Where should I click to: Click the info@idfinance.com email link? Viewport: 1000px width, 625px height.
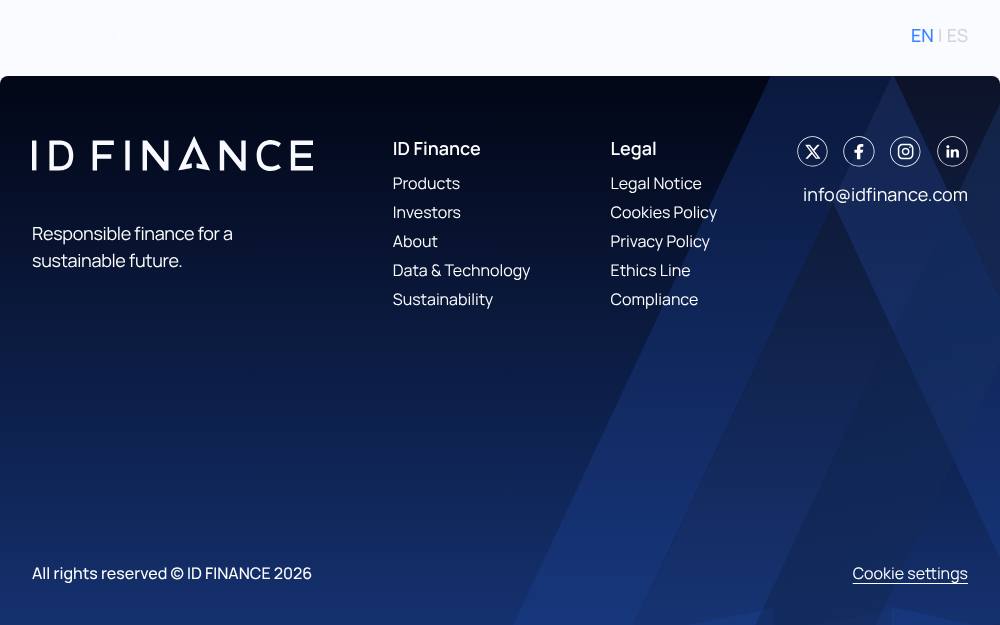(x=885, y=195)
